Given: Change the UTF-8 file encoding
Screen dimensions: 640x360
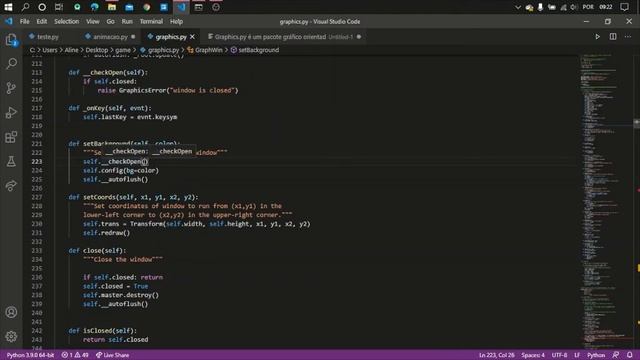Looking at the screenshot, I should tap(559, 355).
